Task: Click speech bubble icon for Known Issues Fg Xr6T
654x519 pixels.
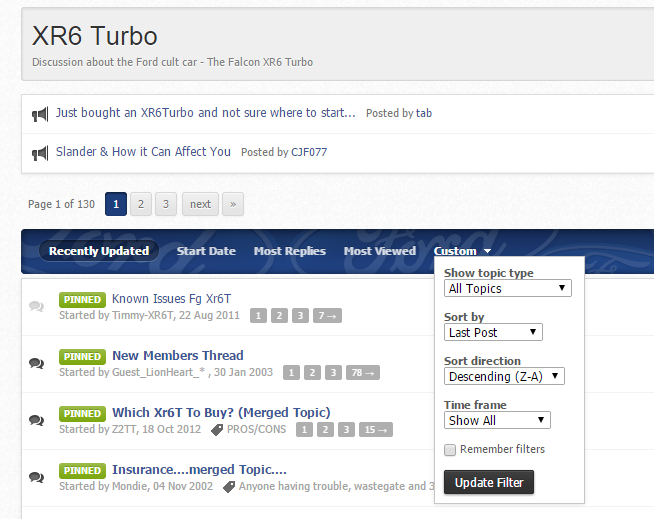Action: pyautogui.click(x=37, y=307)
